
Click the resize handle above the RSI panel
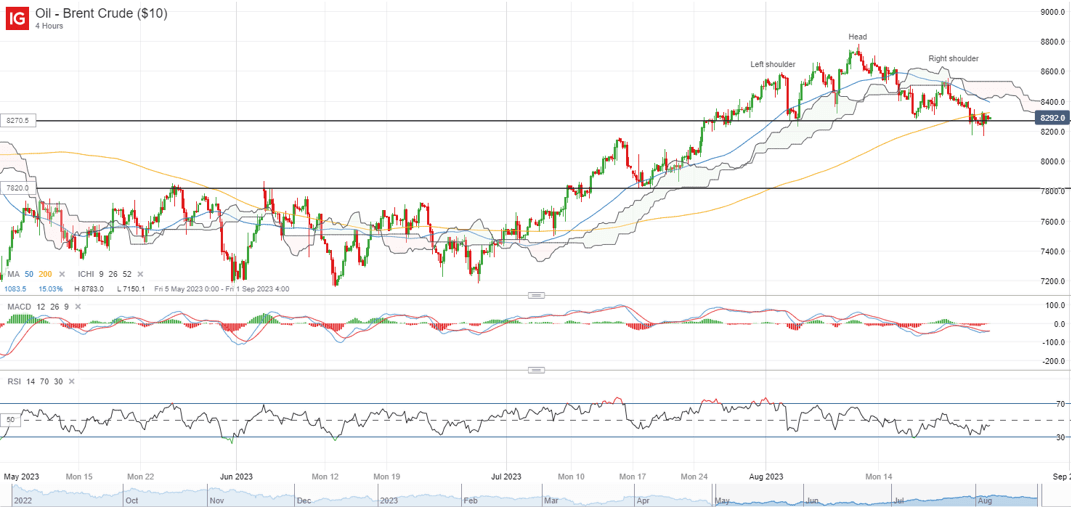point(536,371)
